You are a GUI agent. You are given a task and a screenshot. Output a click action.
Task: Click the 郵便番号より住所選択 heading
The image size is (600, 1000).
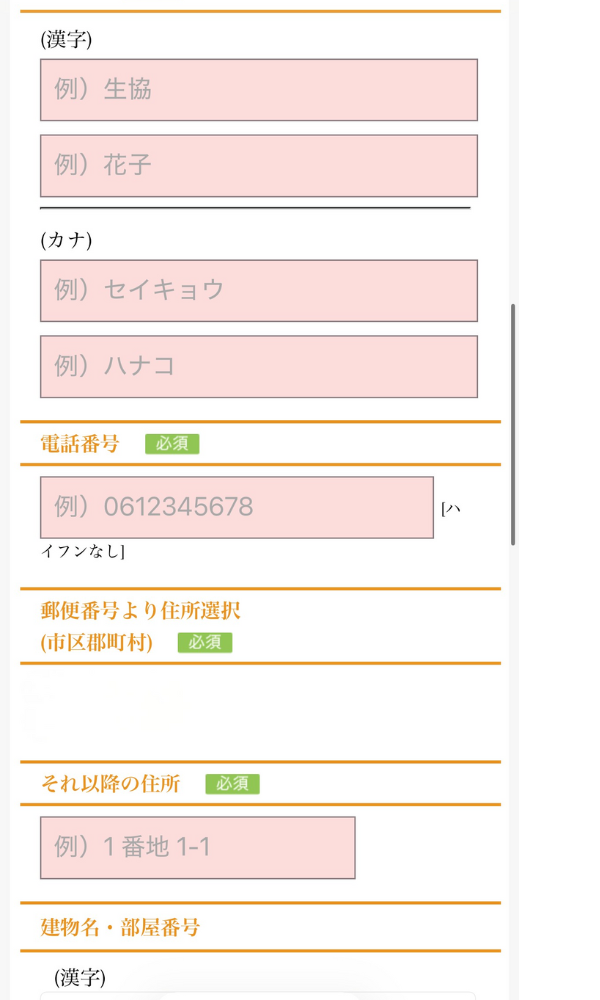point(141,611)
